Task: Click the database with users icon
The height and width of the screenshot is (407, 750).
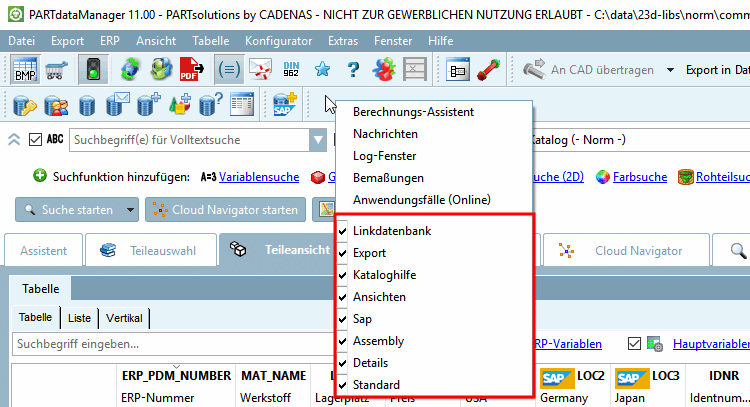Action: (56, 105)
